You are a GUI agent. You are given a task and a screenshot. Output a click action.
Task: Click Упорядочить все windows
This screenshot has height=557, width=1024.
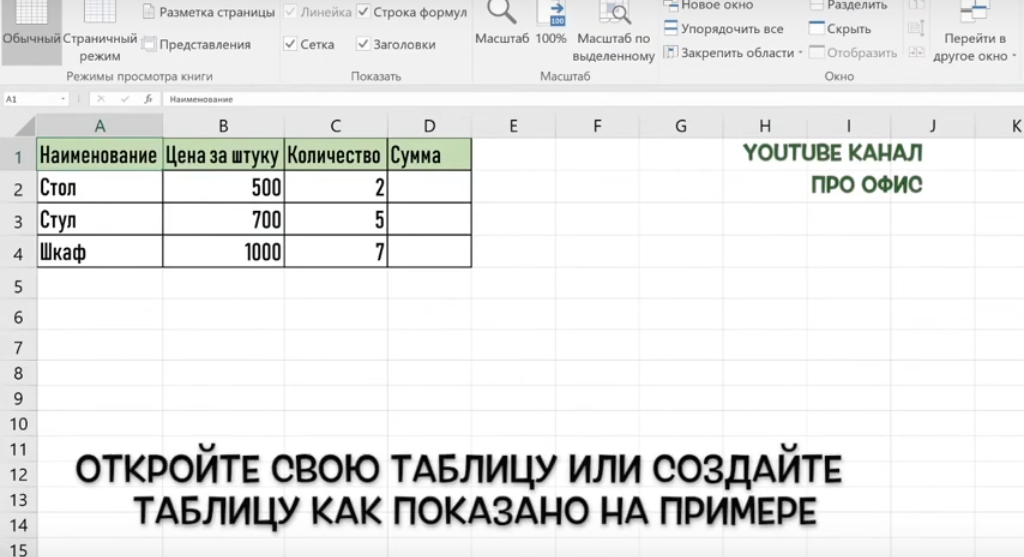[x=724, y=29]
